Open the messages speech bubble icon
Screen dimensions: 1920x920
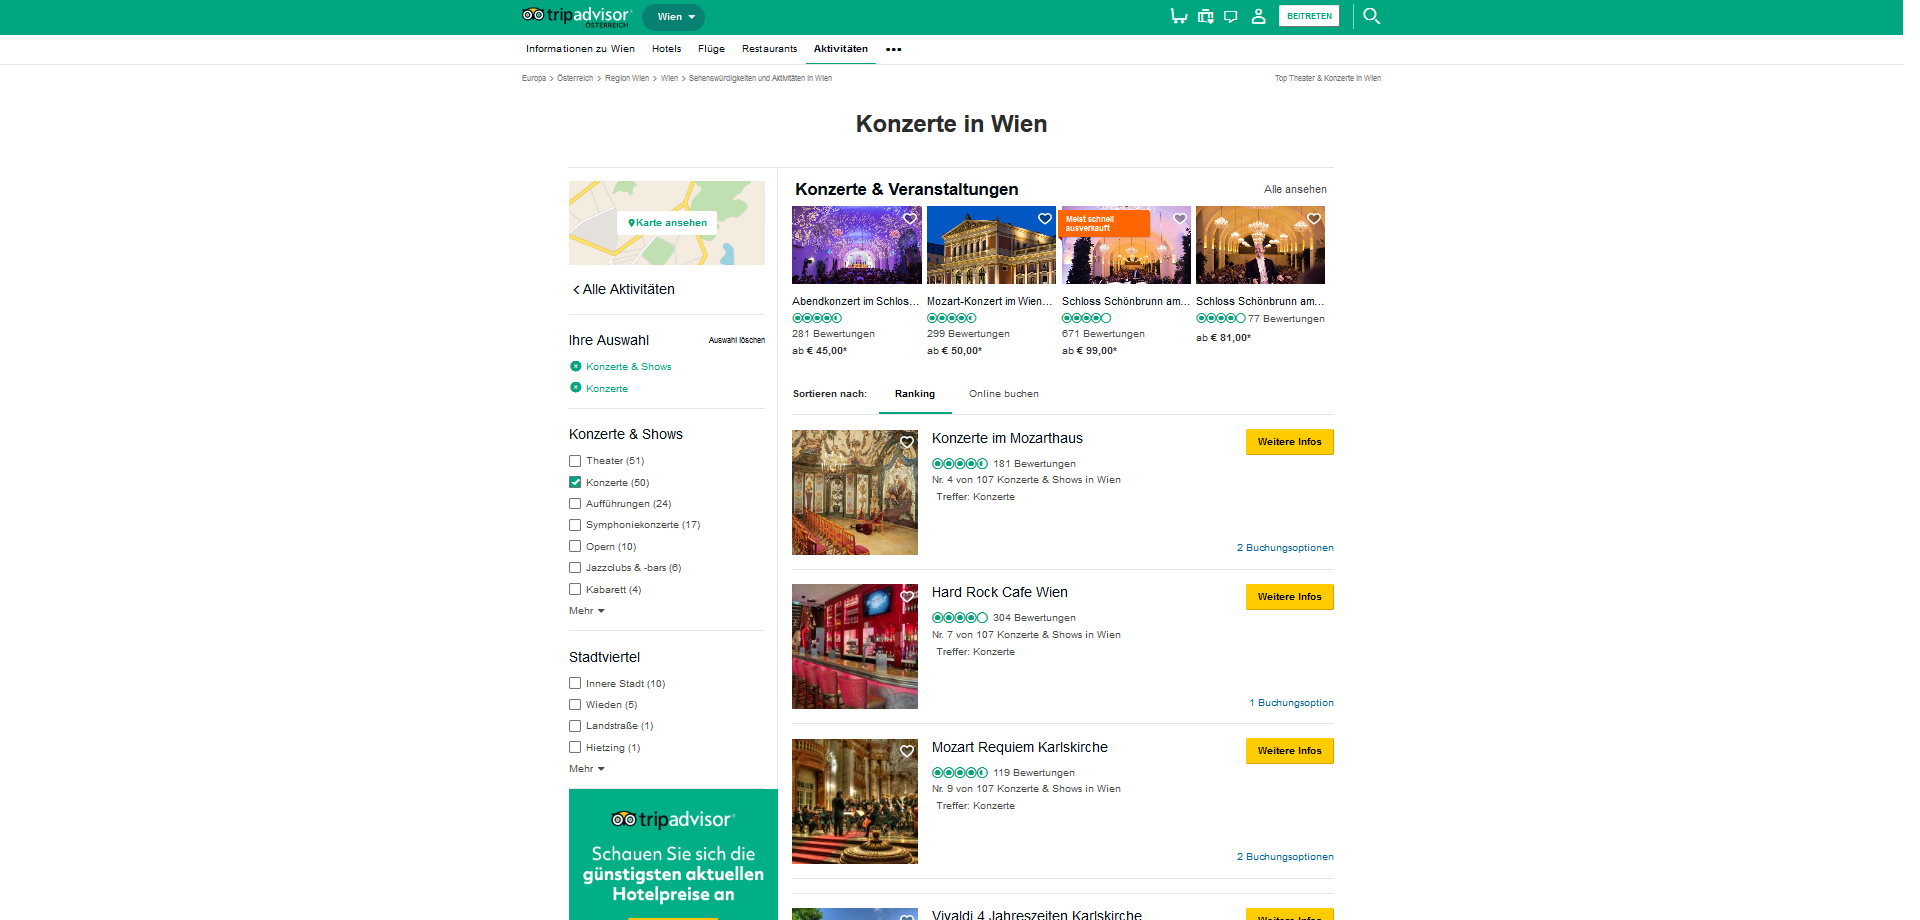[1231, 16]
